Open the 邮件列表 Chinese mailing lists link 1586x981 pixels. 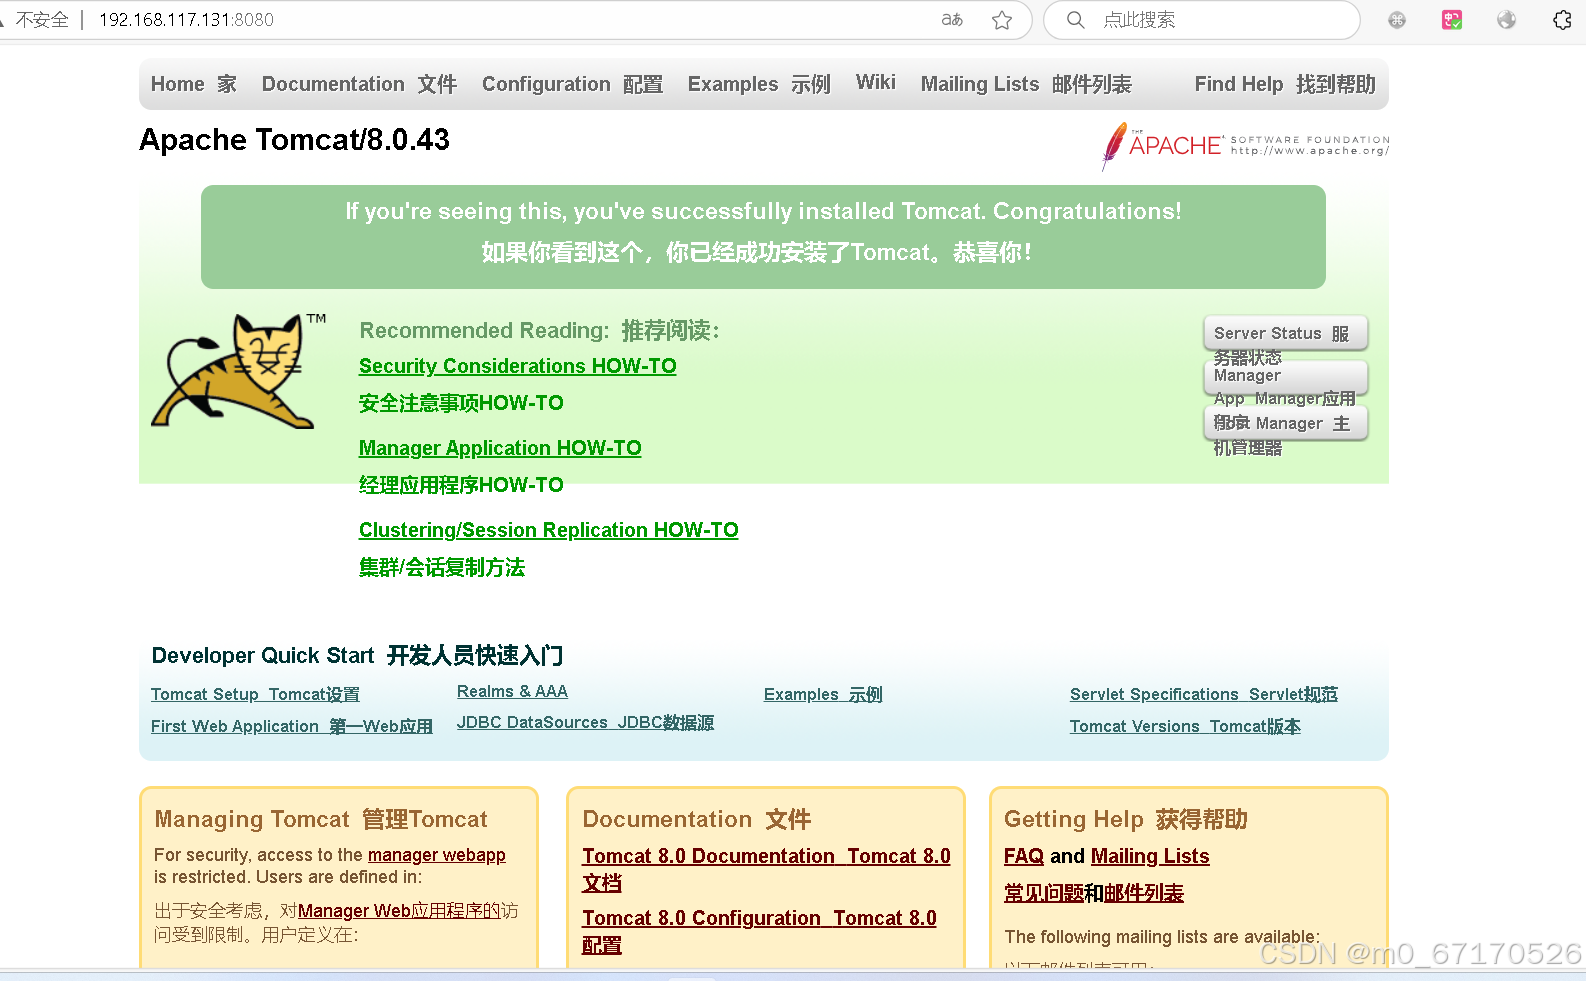(x=1144, y=893)
